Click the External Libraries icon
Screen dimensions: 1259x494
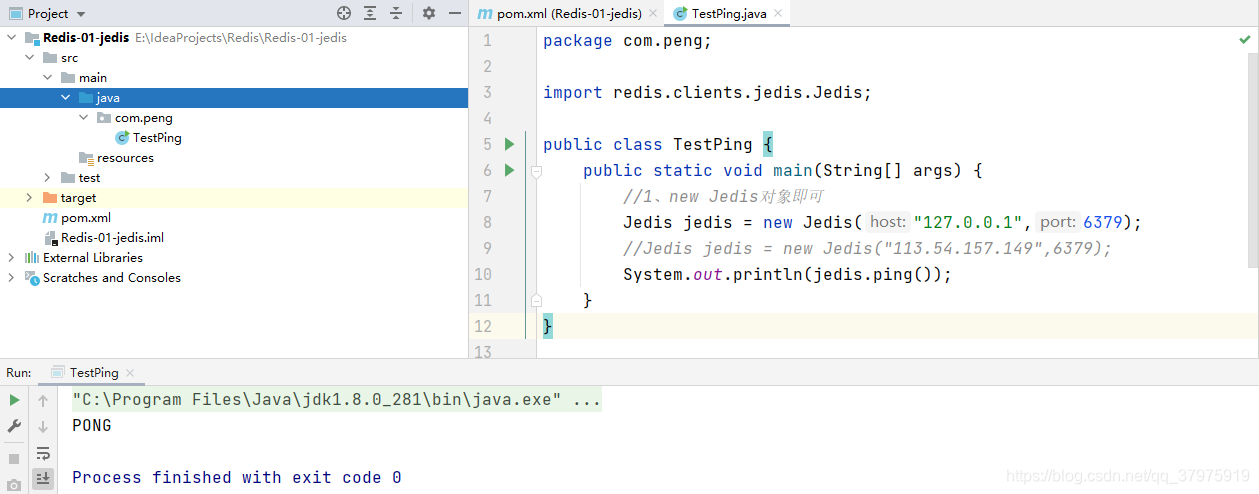pyautogui.click(x=32, y=258)
